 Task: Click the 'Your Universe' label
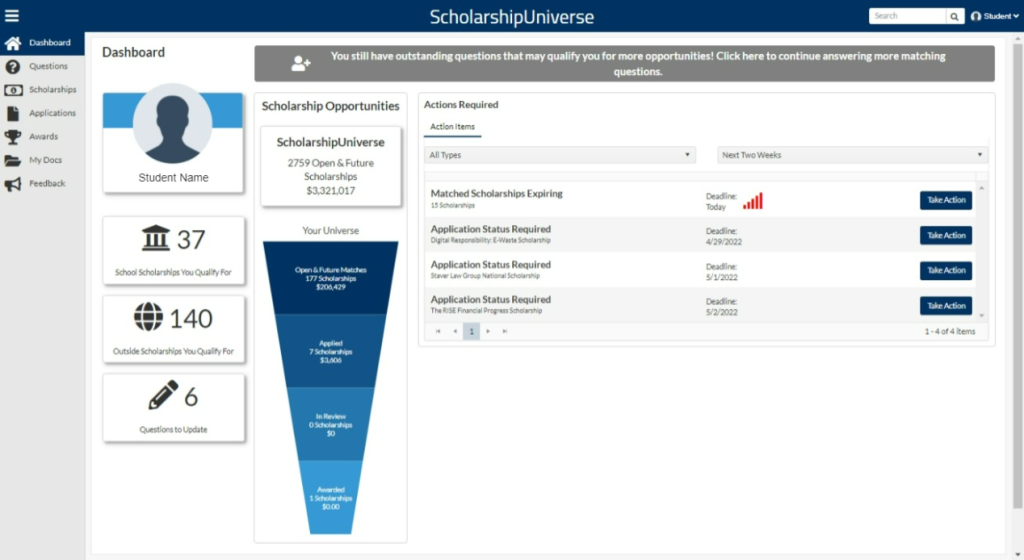point(330,230)
